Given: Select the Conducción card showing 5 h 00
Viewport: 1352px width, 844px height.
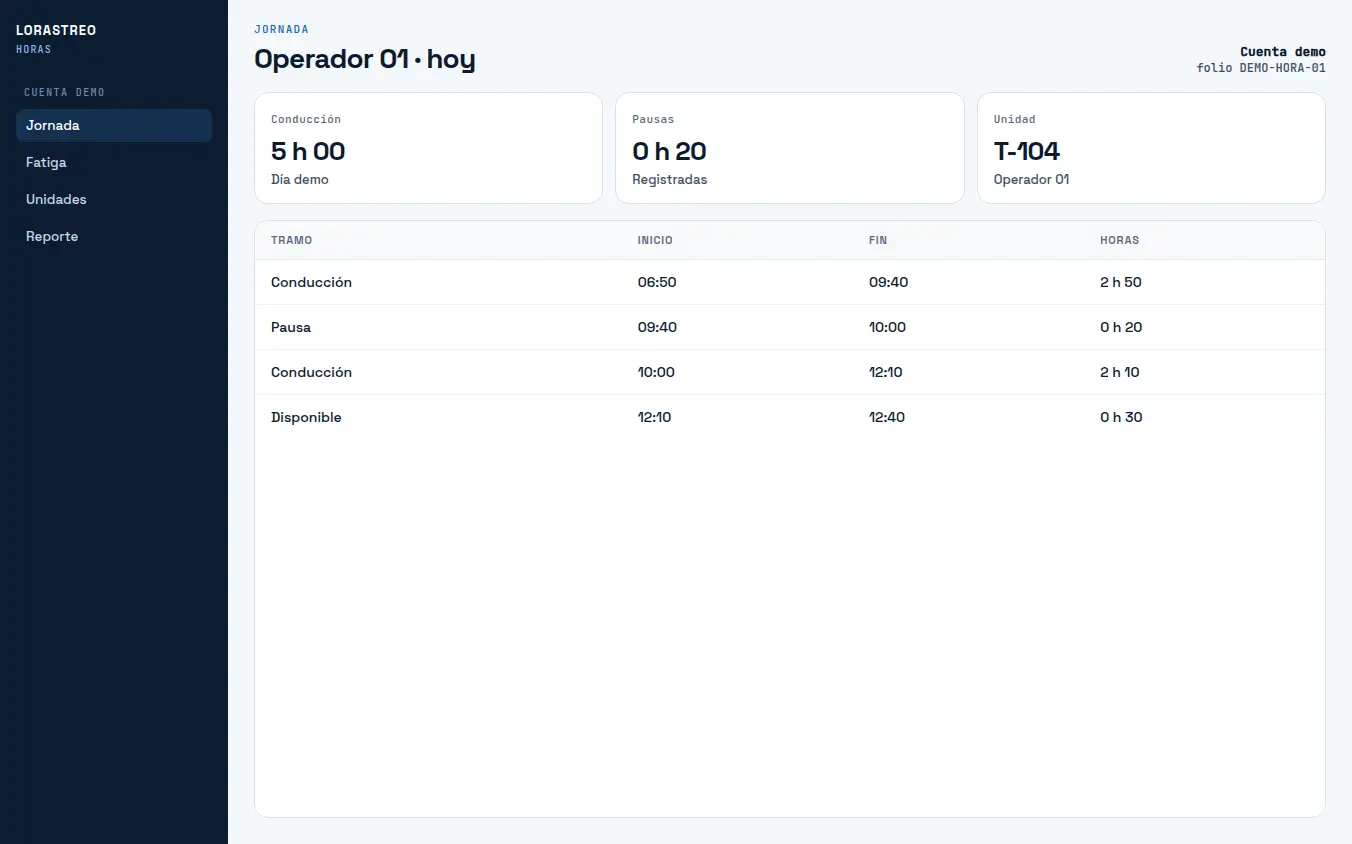Looking at the screenshot, I should (x=428, y=148).
